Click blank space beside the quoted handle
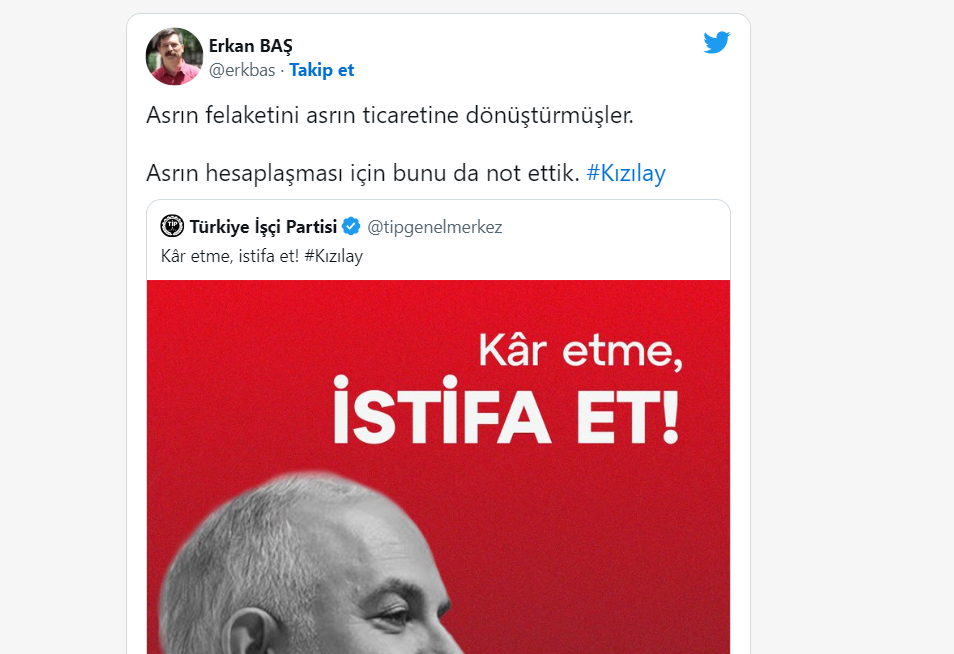 pyautogui.click(x=615, y=227)
